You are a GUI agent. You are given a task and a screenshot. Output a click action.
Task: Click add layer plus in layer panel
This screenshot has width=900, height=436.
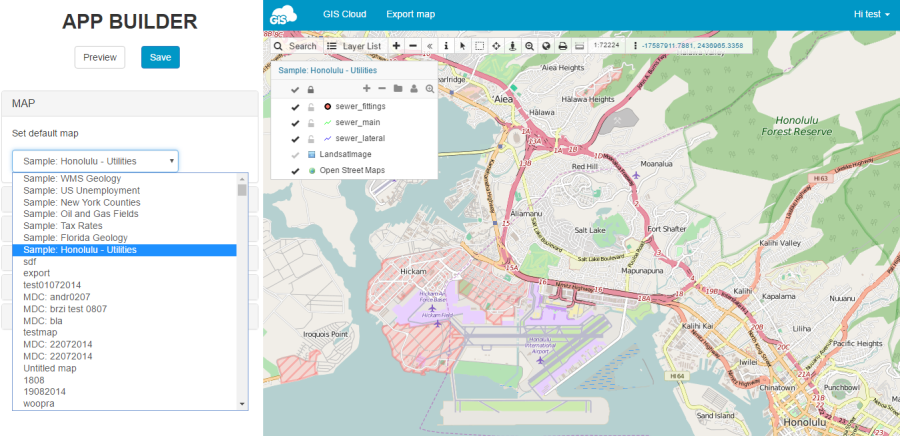coord(367,88)
